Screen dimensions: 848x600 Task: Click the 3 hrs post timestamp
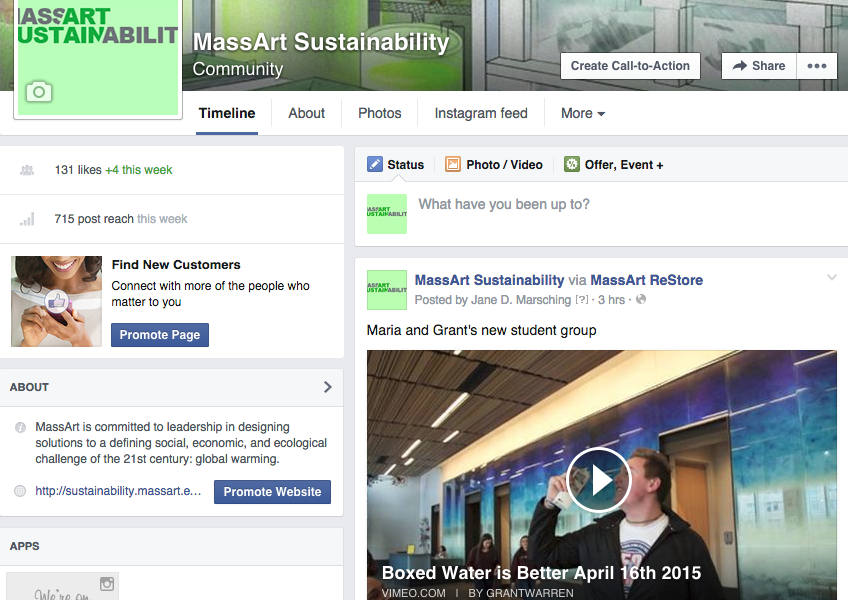click(611, 300)
